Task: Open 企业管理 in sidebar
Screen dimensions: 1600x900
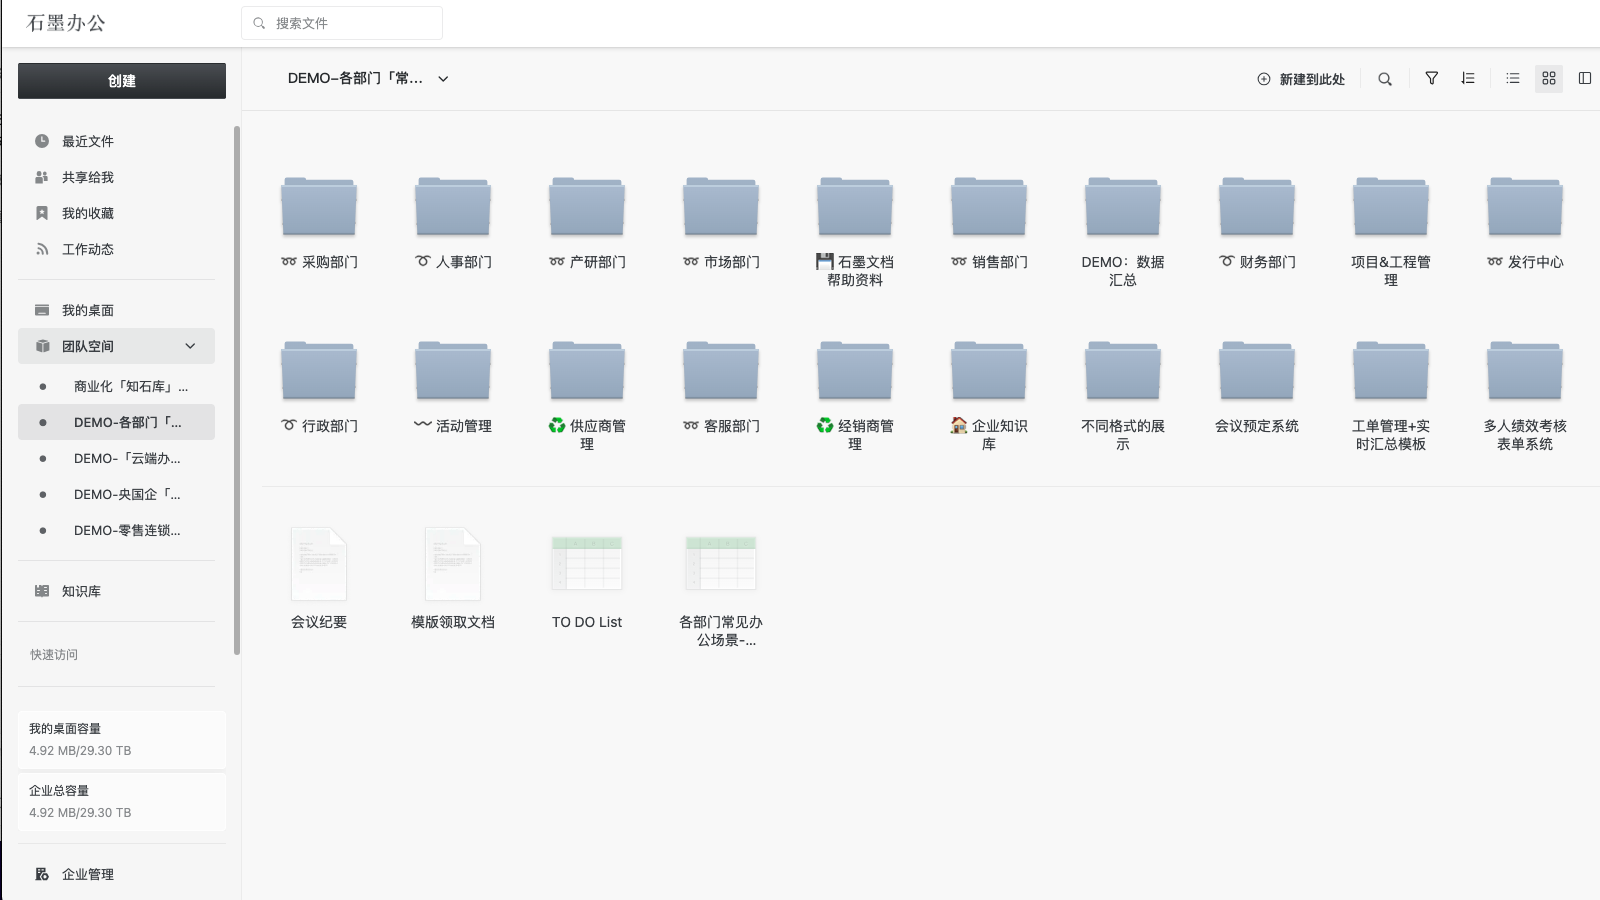Action: pyautogui.click(x=116, y=874)
